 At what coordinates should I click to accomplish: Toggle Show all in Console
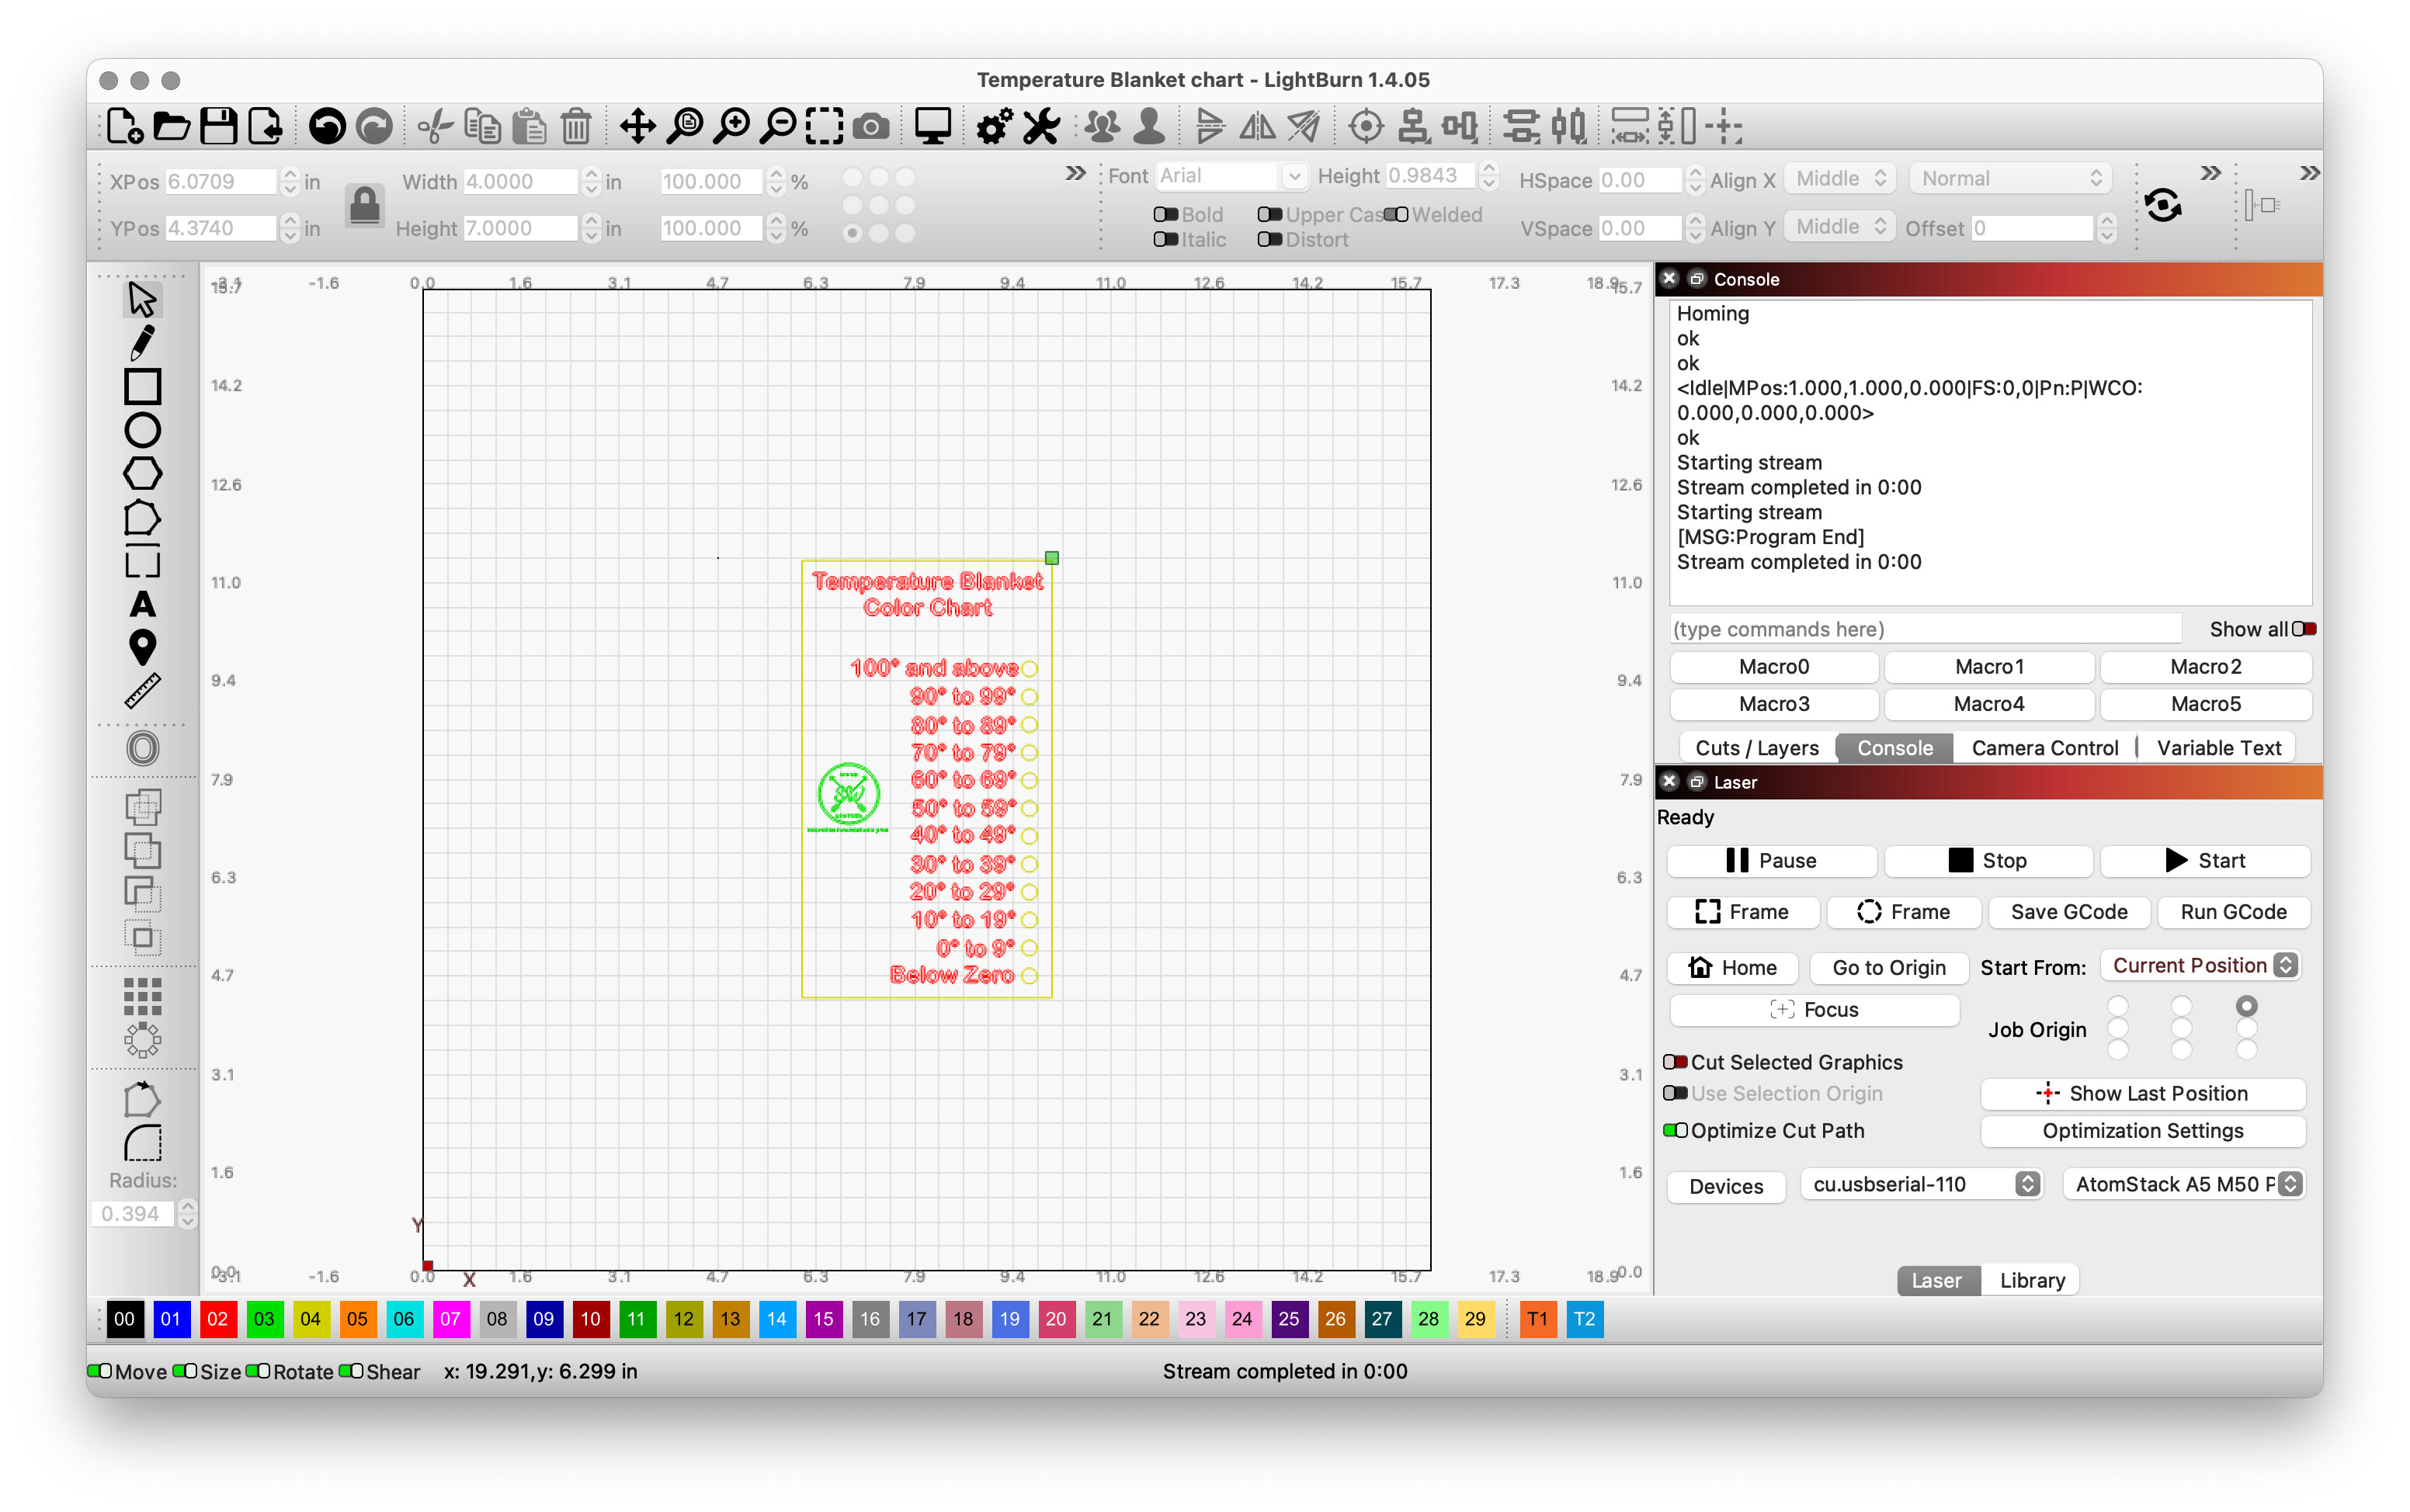click(x=2305, y=629)
